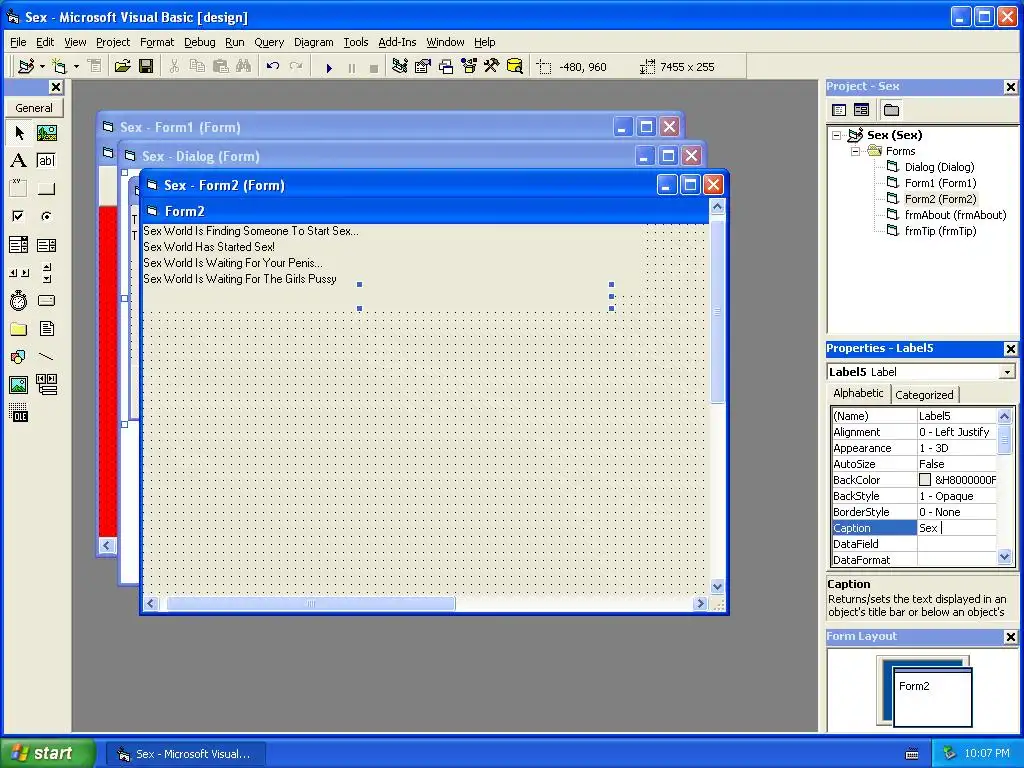Select the OLE control in the toolbox
1024x768 pixels.
19,413
